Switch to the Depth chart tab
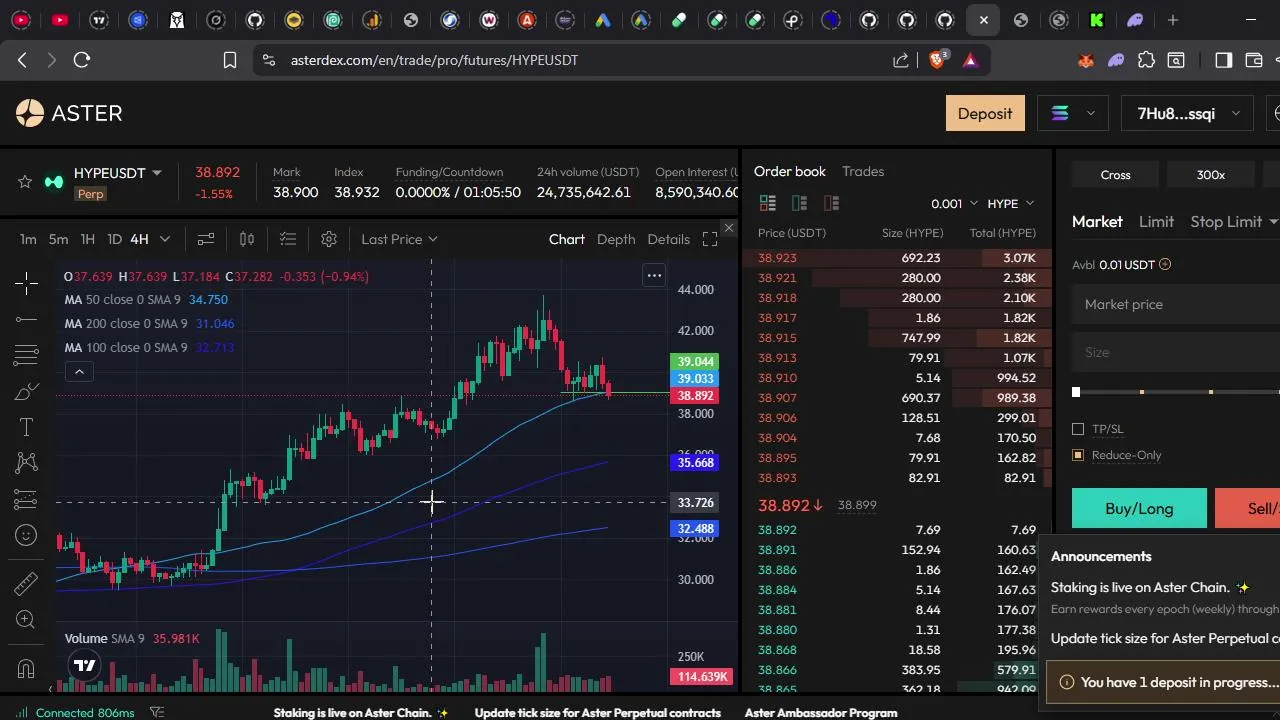The image size is (1280, 720). click(616, 239)
